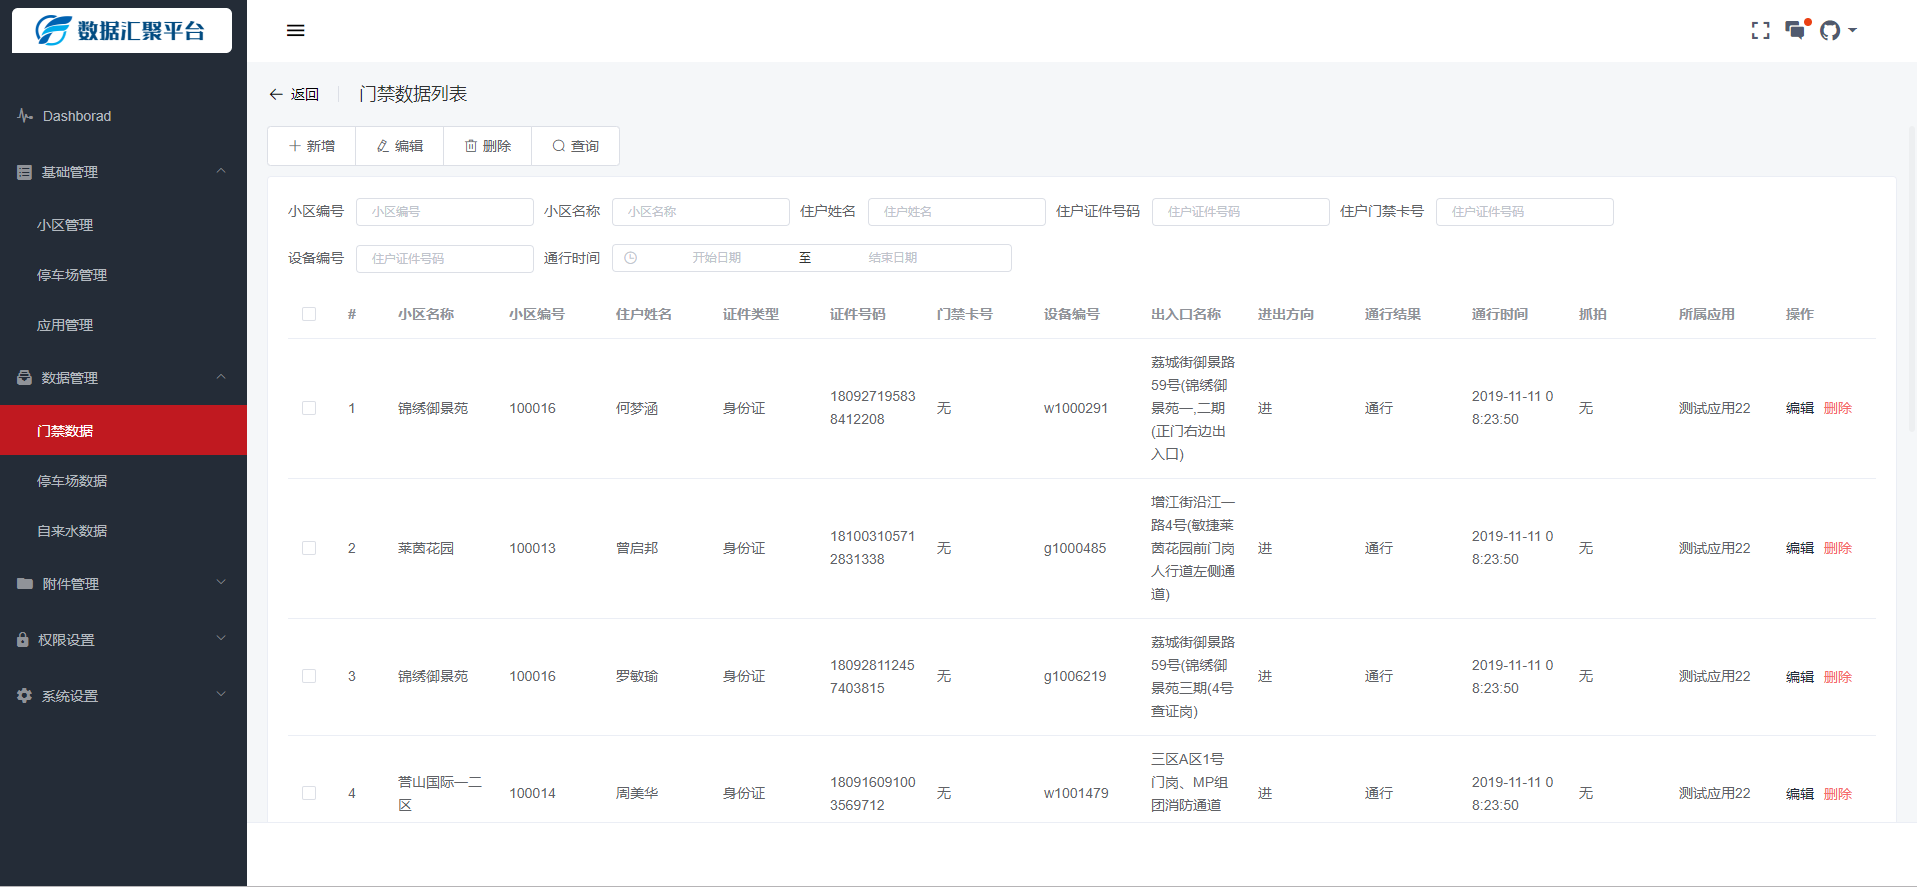
Task: Click the 基础管理 list icon
Action: (x=25, y=172)
